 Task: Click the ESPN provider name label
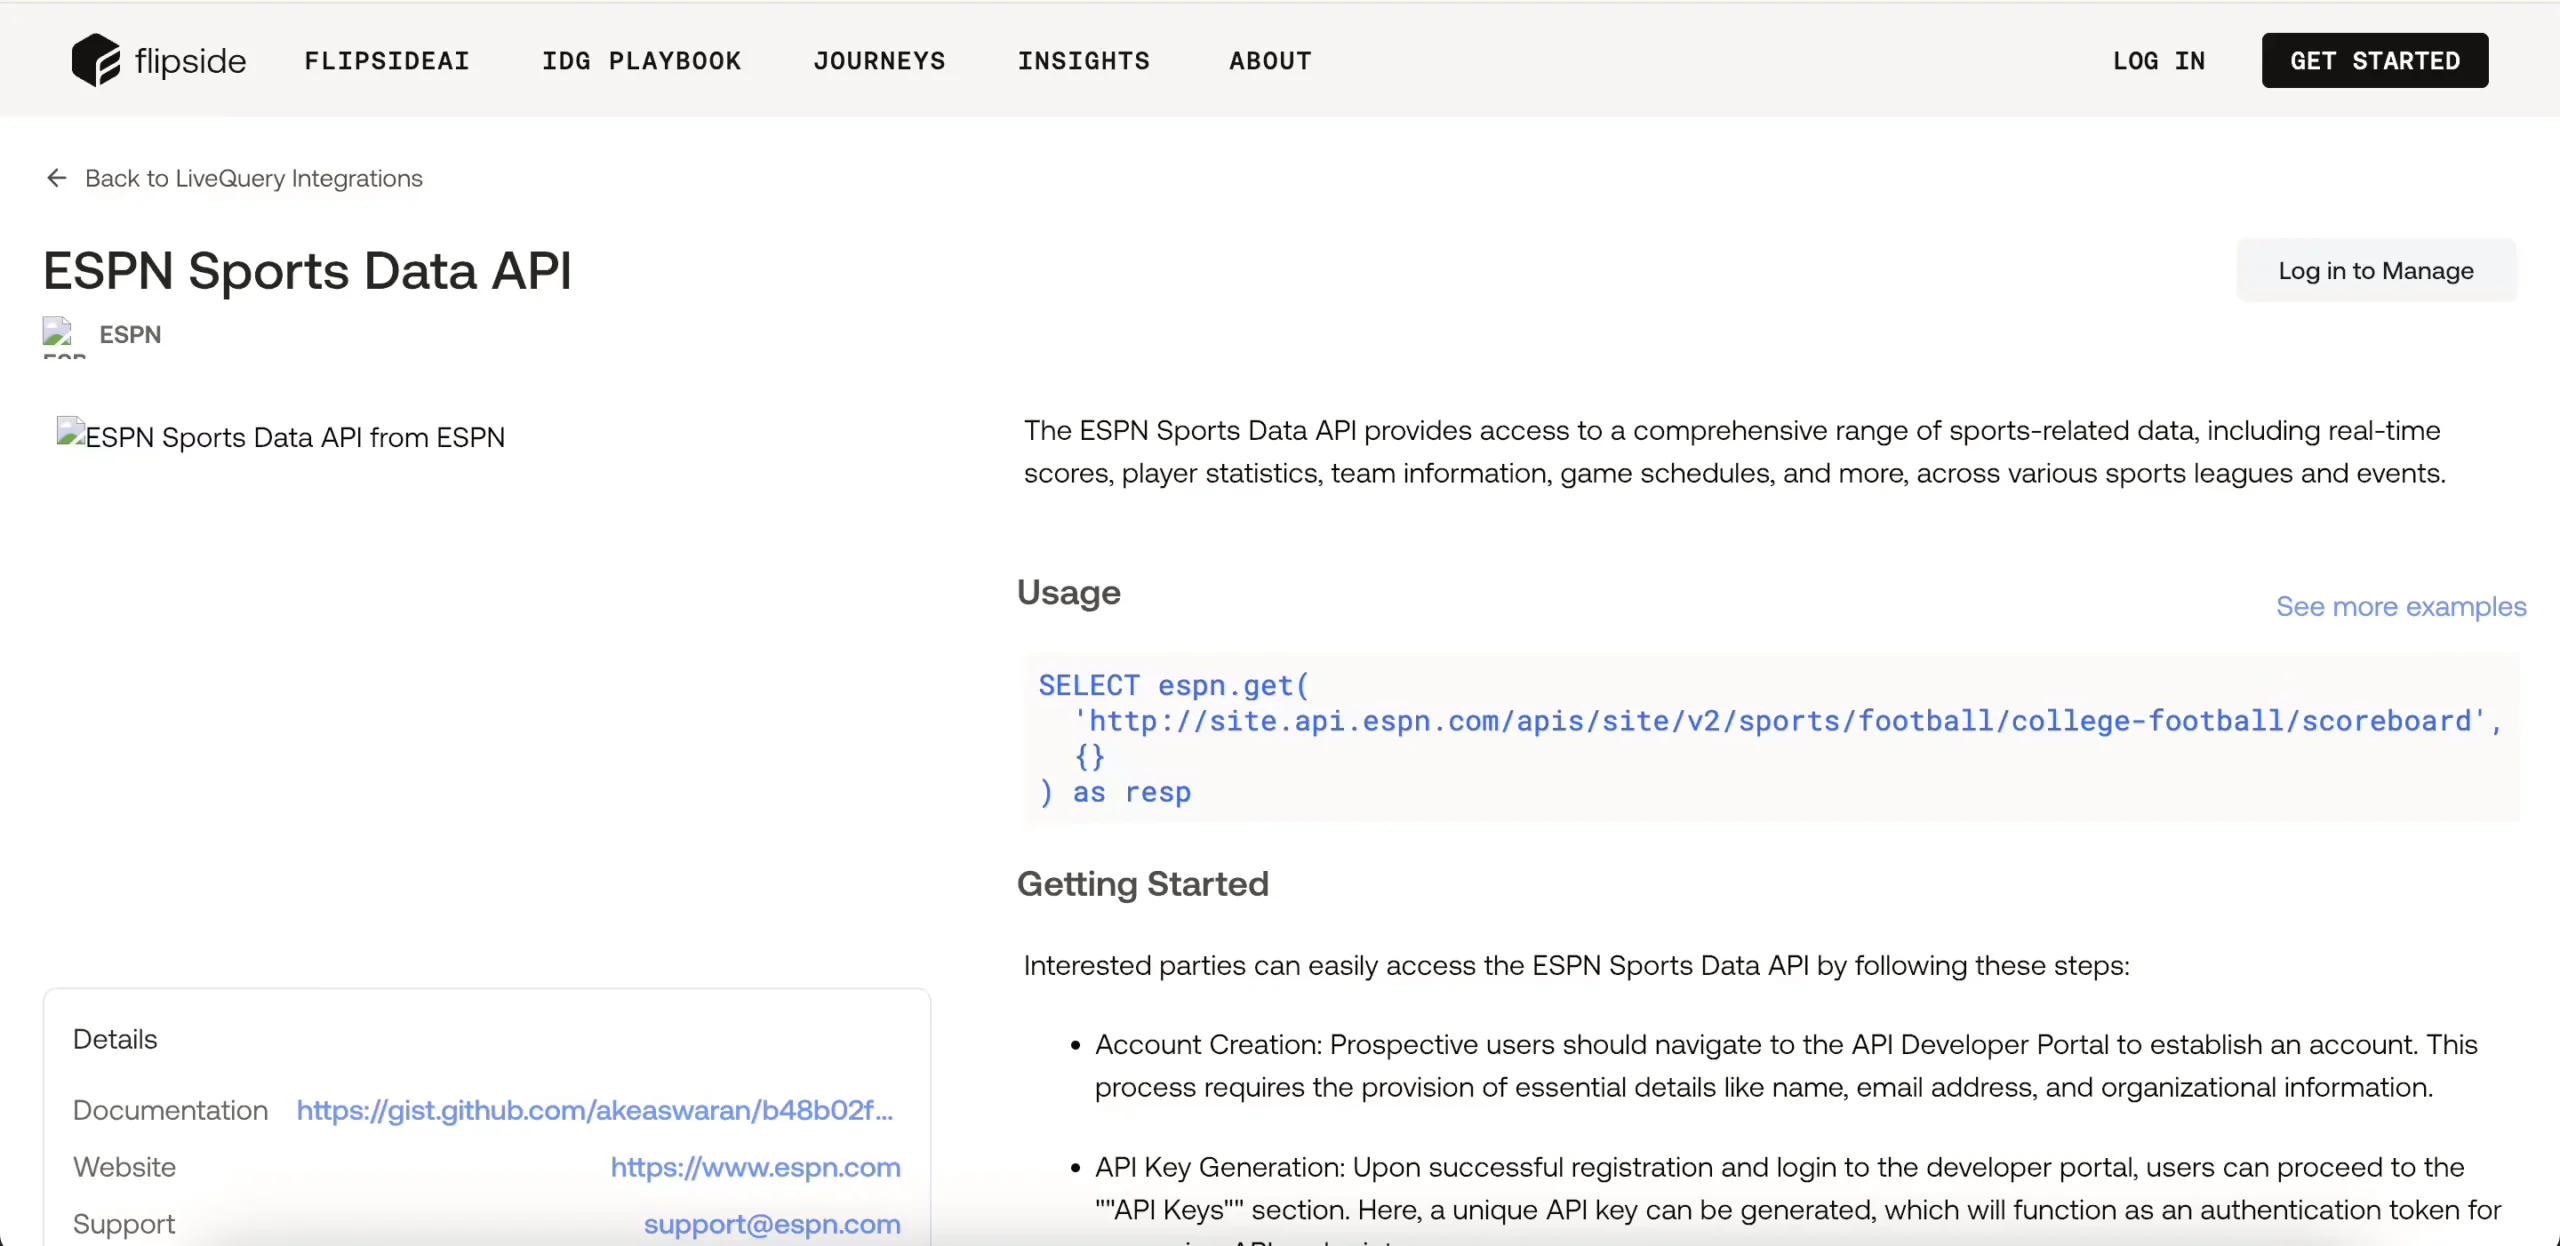(130, 334)
